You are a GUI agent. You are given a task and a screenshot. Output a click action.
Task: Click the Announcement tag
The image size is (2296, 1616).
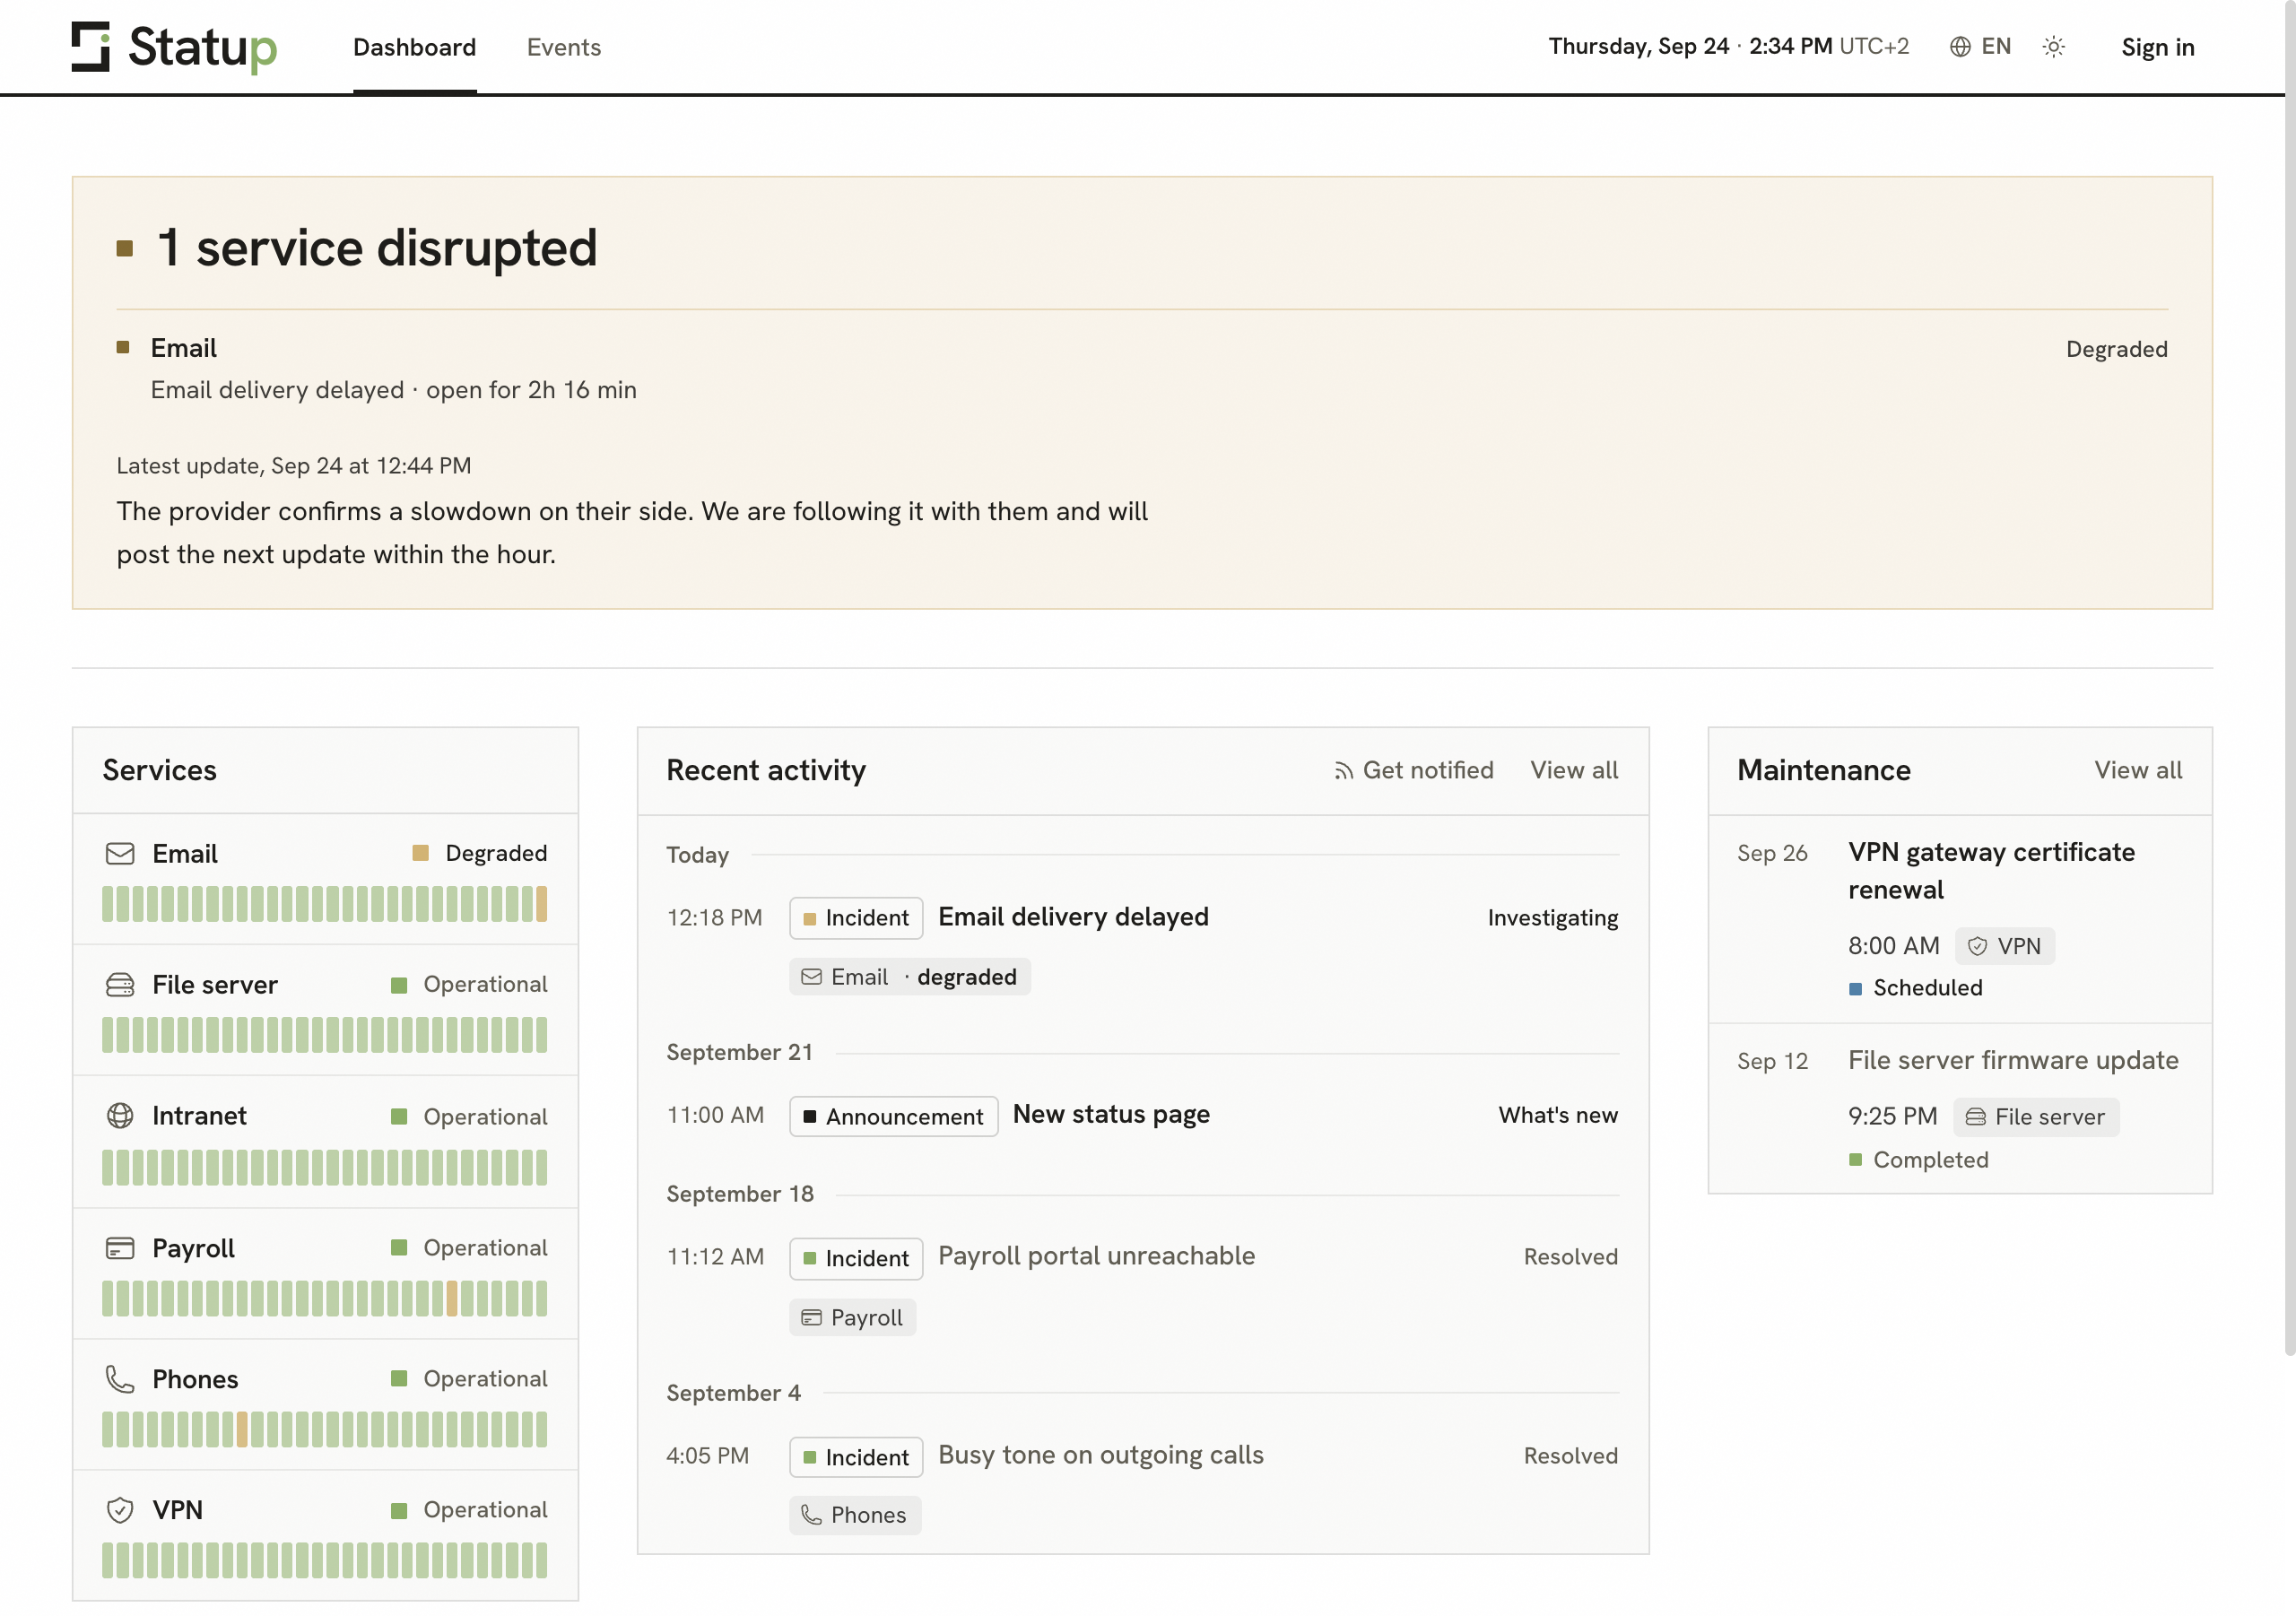893,1116
